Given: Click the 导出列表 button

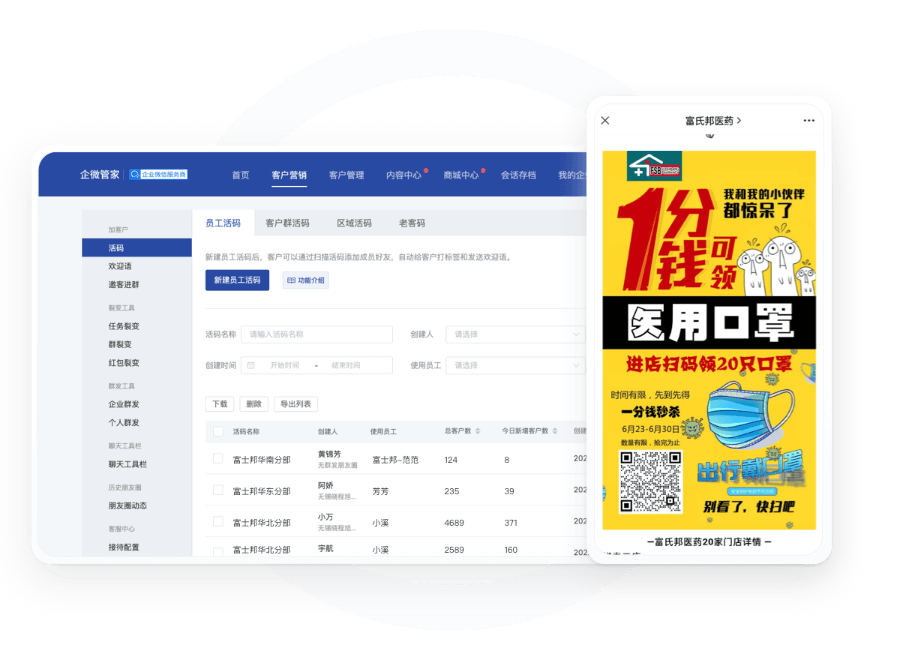Looking at the screenshot, I should point(296,404).
